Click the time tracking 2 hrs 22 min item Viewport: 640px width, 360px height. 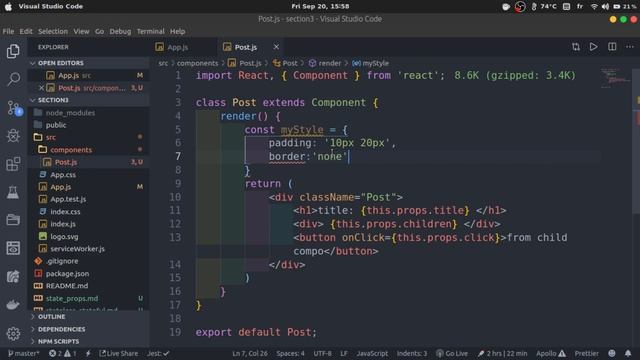502,353
